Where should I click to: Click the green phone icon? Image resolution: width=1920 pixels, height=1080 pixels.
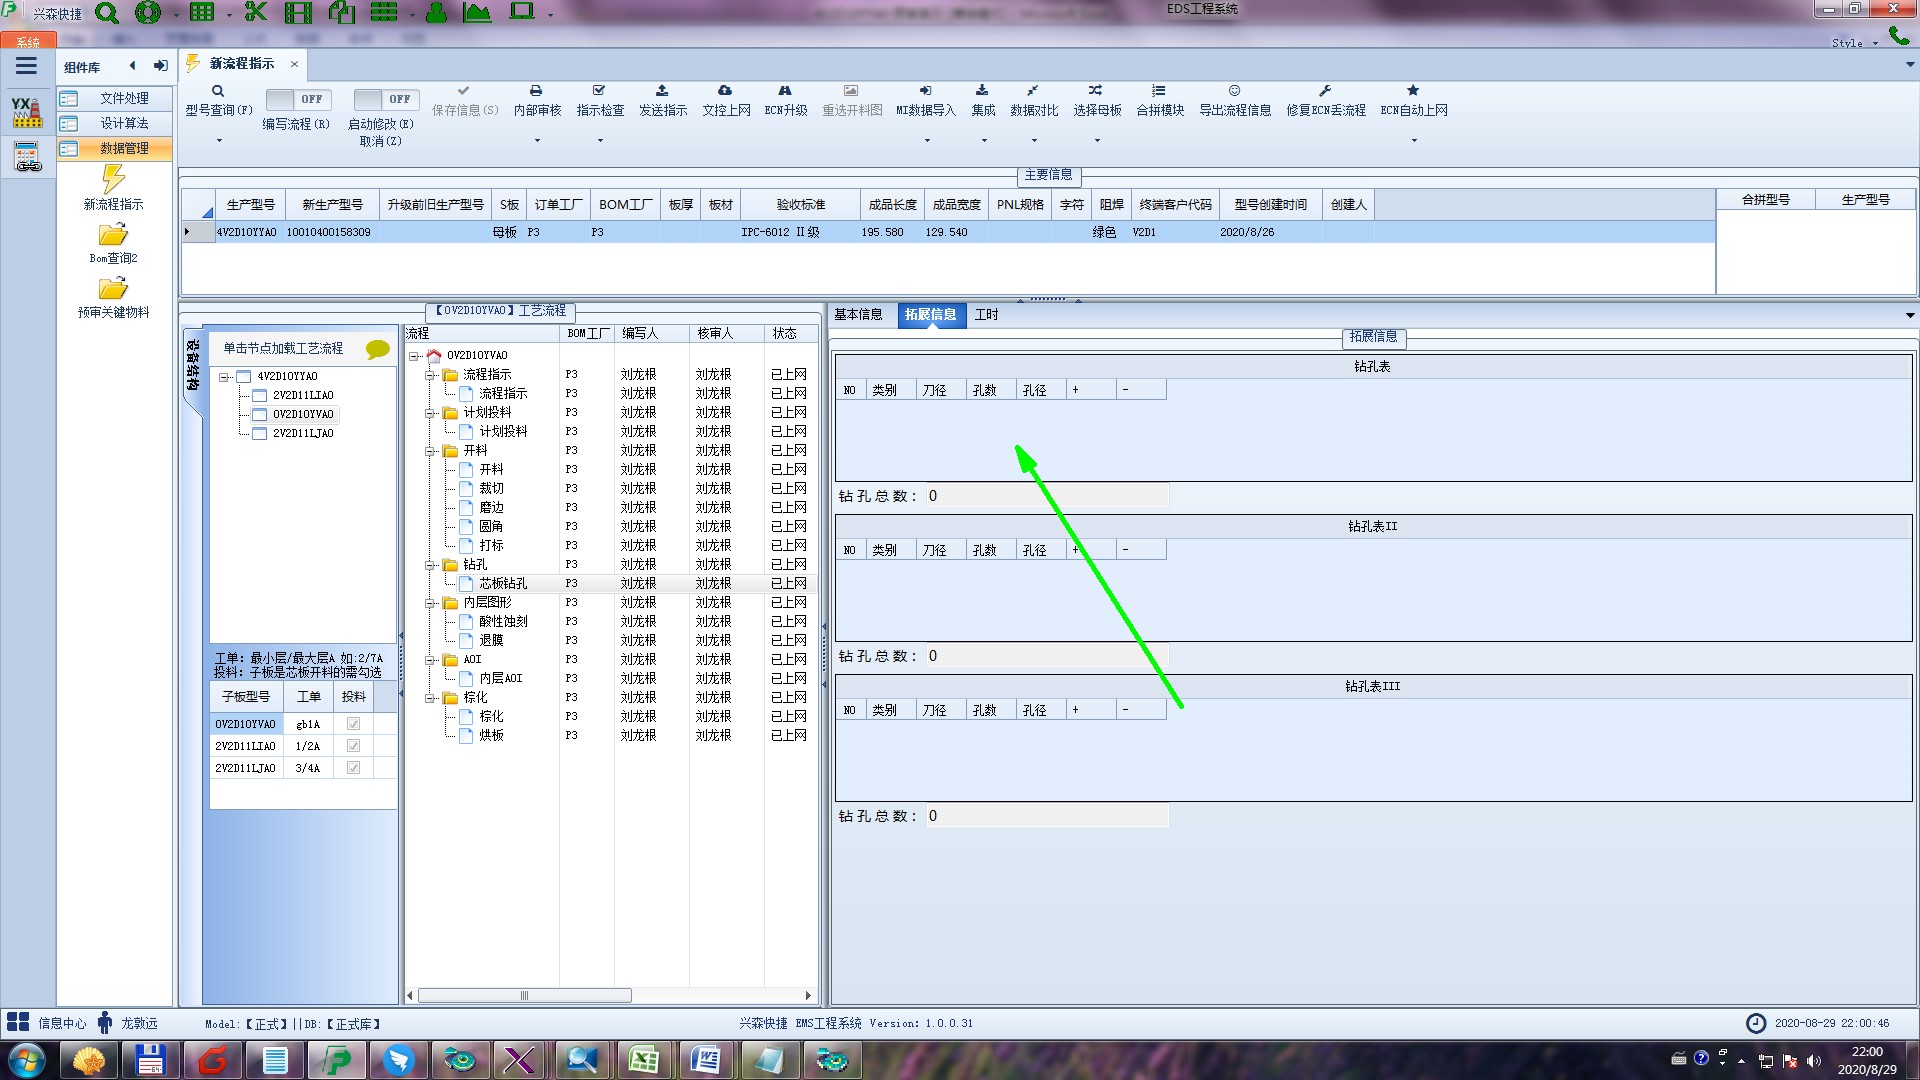tap(1898, 36)
